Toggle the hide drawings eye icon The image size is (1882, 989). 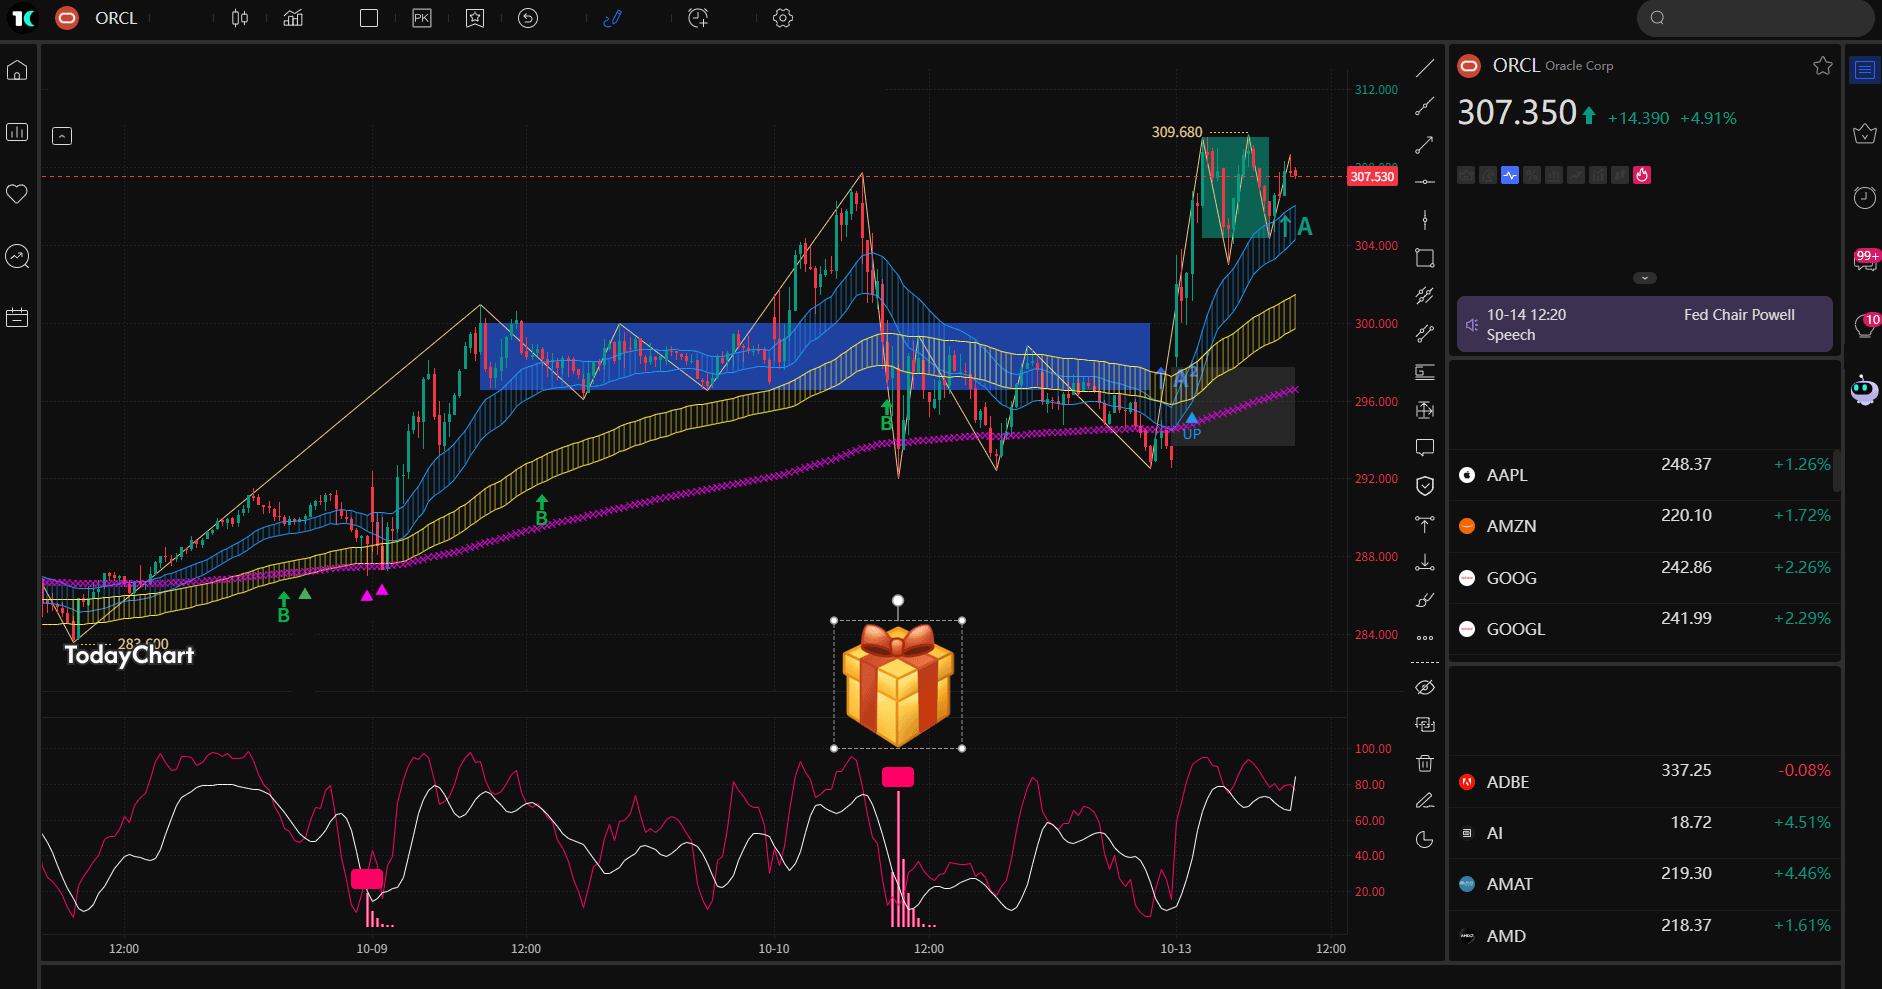(1425, 687)
